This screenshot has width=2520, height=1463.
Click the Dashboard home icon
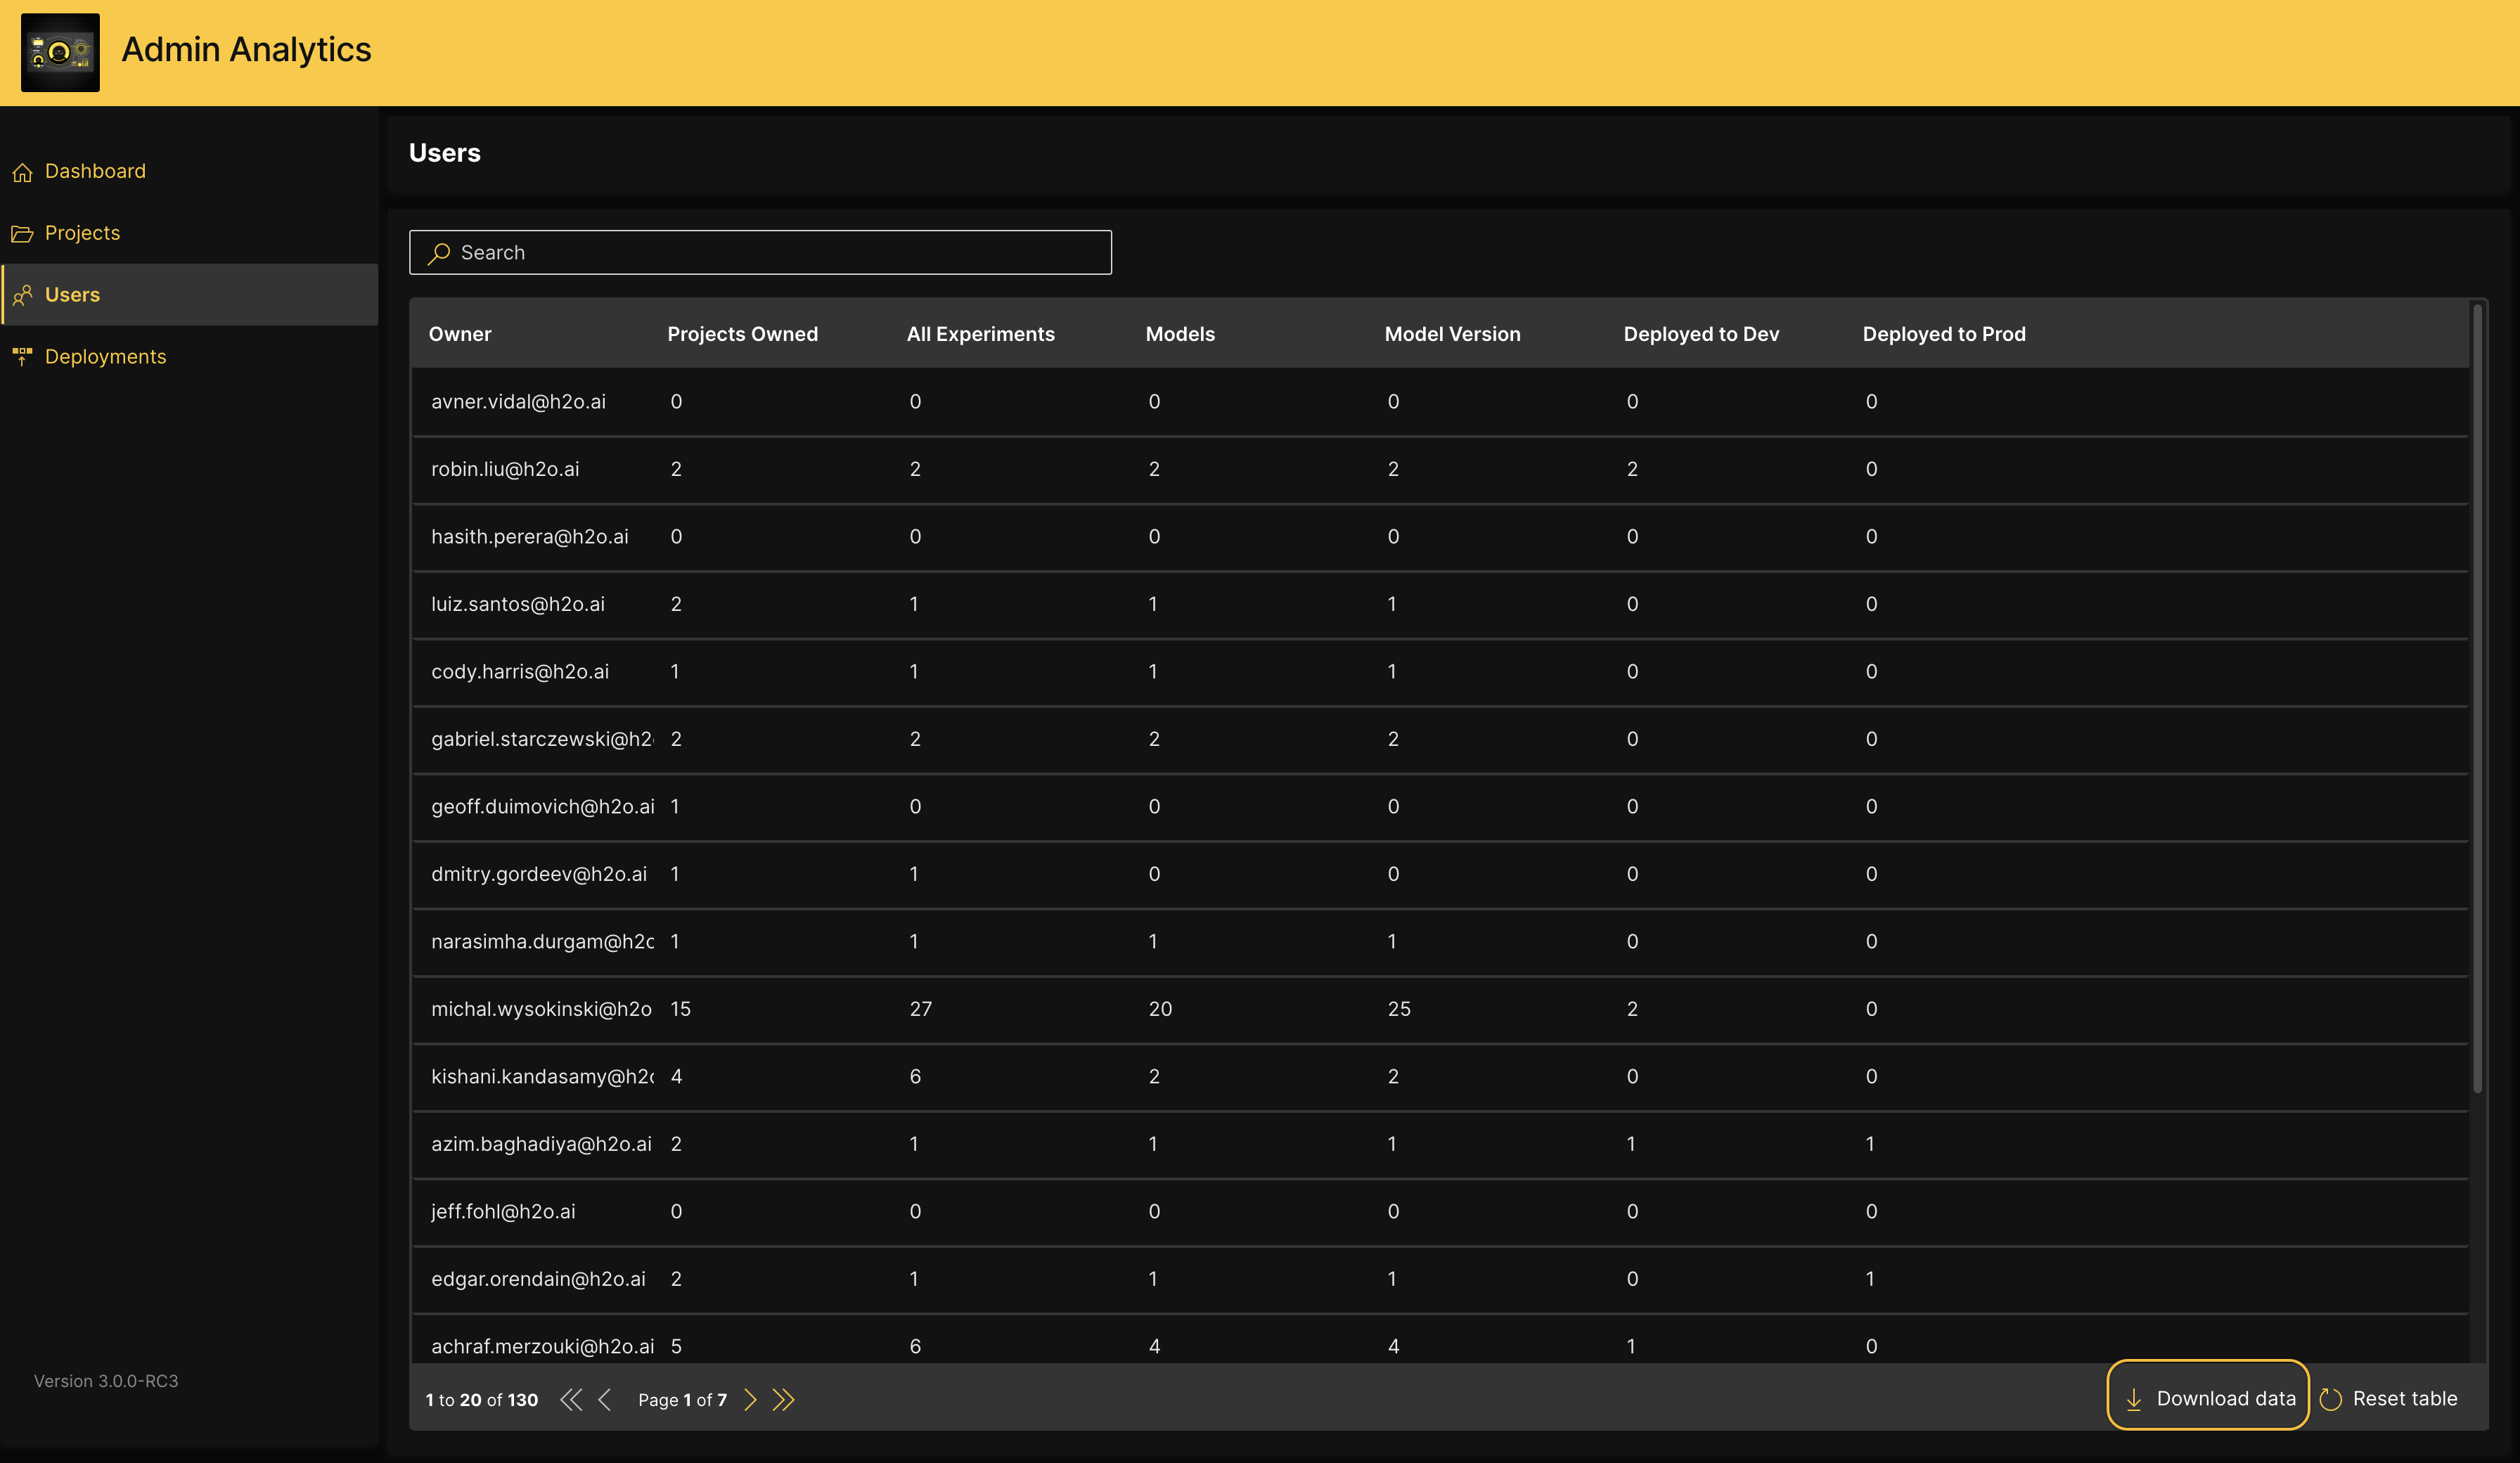[x=22, y=172]
